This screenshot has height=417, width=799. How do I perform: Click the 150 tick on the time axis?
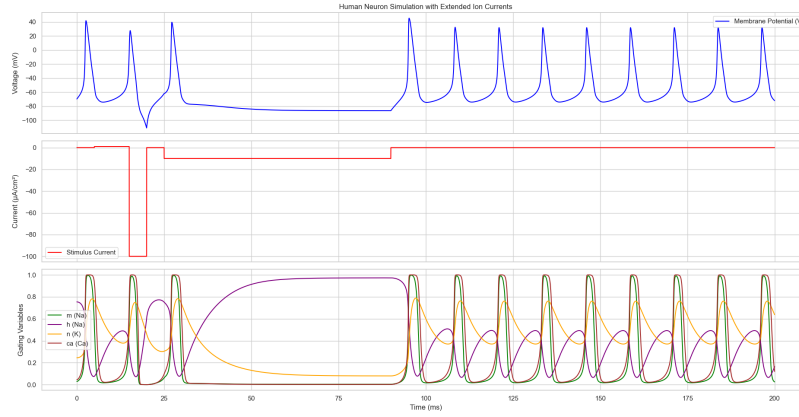[x=600, y=399]
